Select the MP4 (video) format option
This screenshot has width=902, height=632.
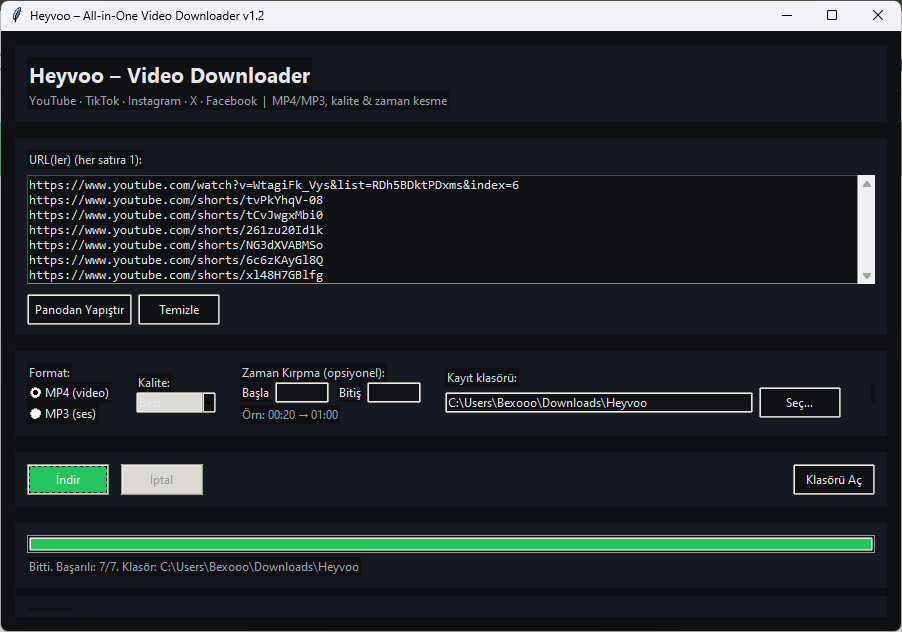tap(69, 393)
